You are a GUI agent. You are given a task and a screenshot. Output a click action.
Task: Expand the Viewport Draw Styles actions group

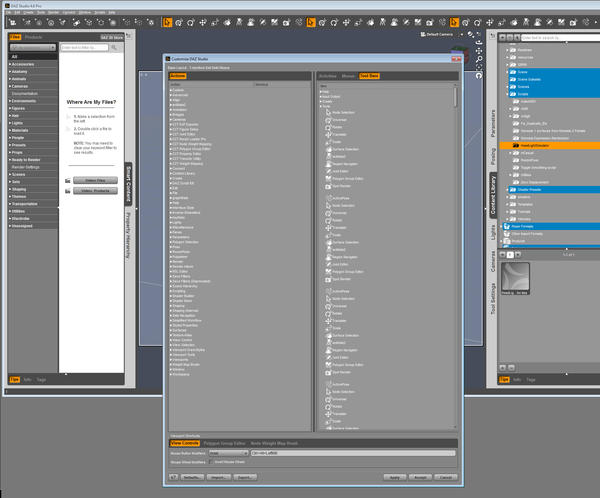coord(171,350)
